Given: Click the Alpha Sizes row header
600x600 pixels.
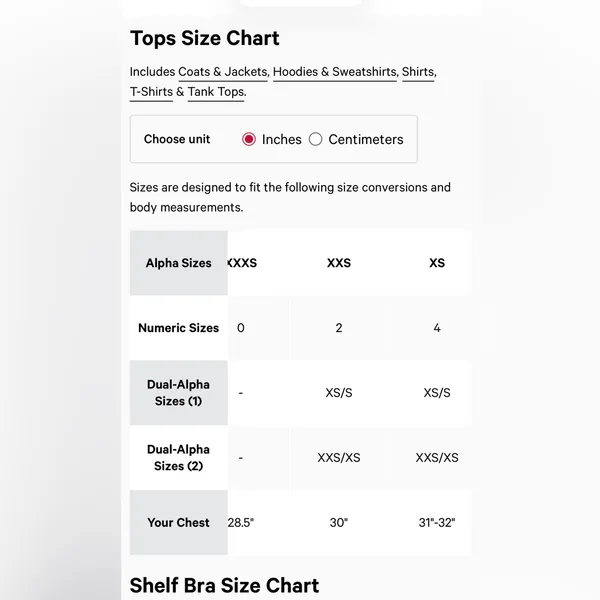Looking at the screenshot, I should [x=179, y=263].
